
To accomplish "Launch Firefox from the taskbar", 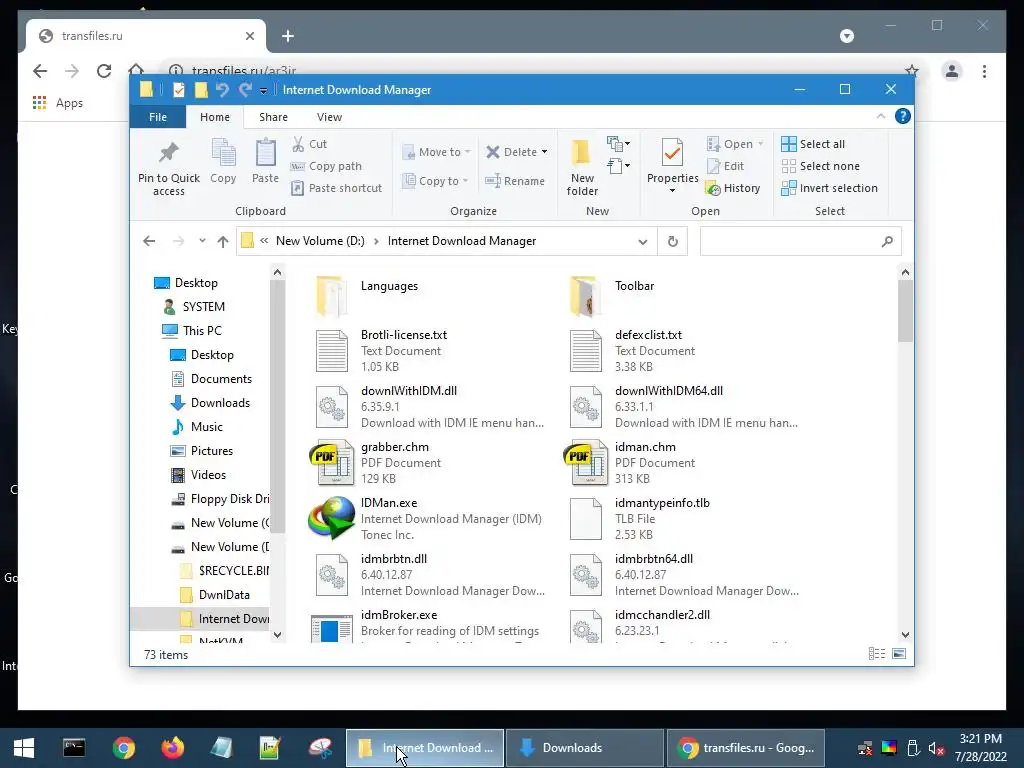I will pyautogui.click(x=172, y=748).
